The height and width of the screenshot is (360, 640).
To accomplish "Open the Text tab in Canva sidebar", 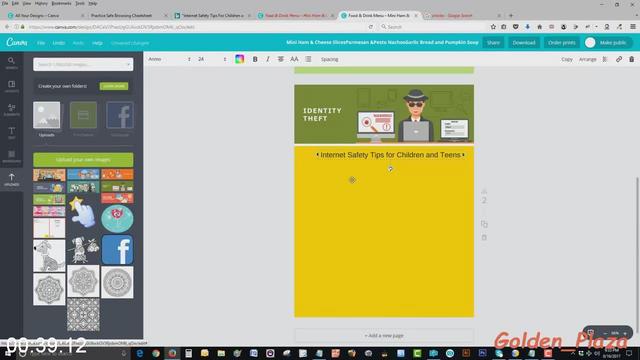I will (11, 133).
